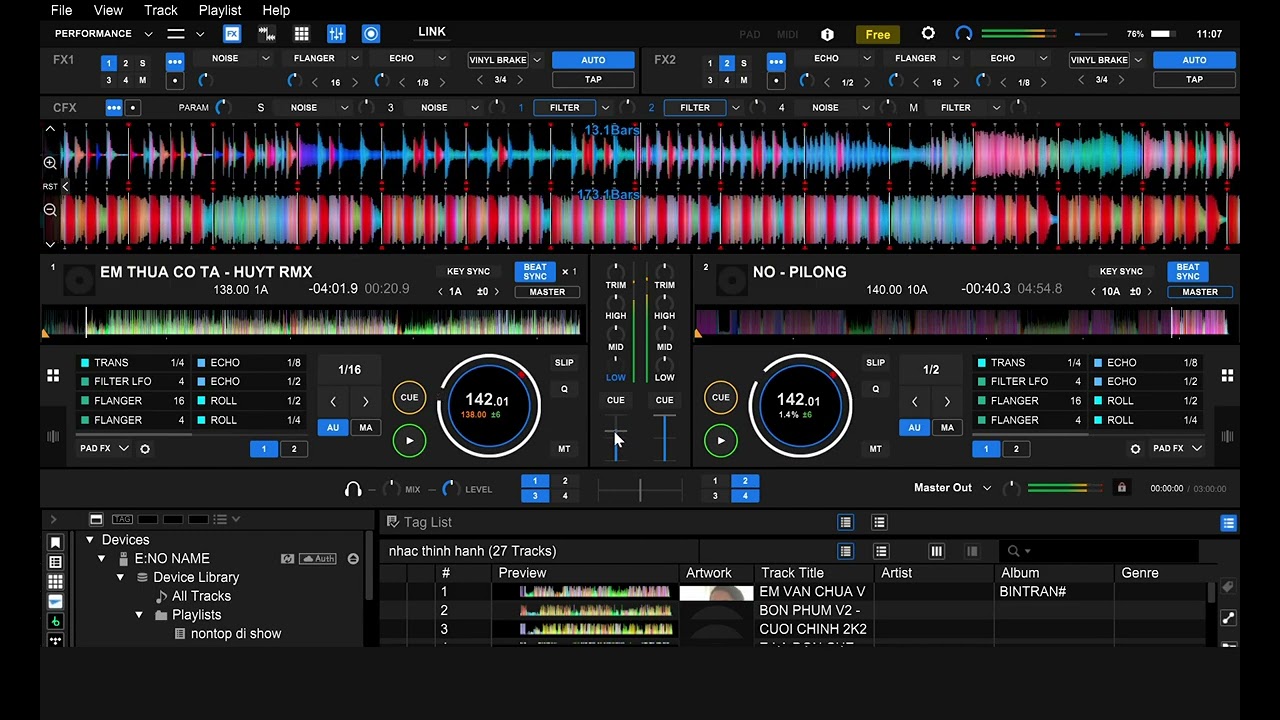This screenshot has height=720, width=1280.
Task: Click the track search magnifier icon
Action: point(1014,551)
